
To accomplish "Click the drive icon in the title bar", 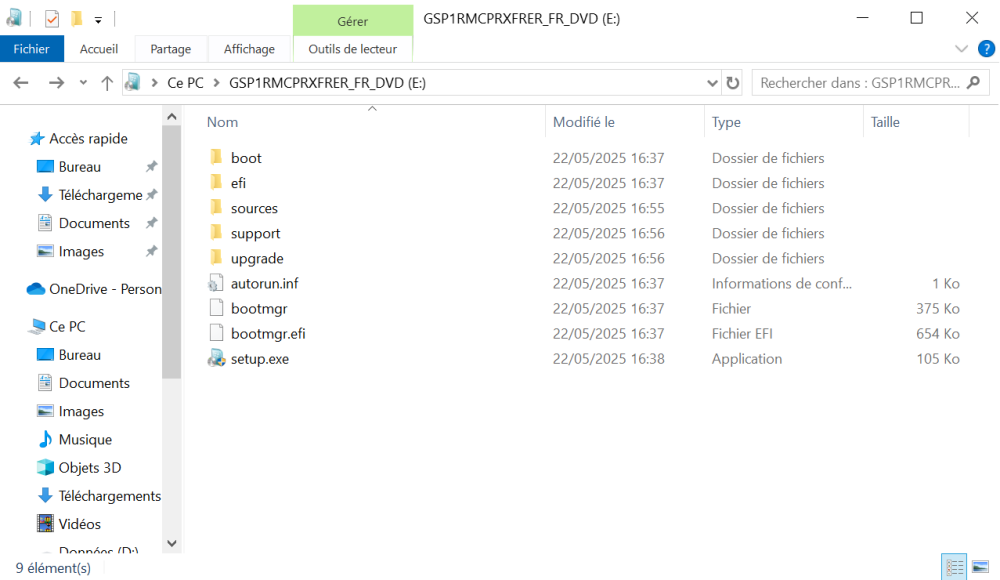I will pyautogui.click(x=13, y=17).
